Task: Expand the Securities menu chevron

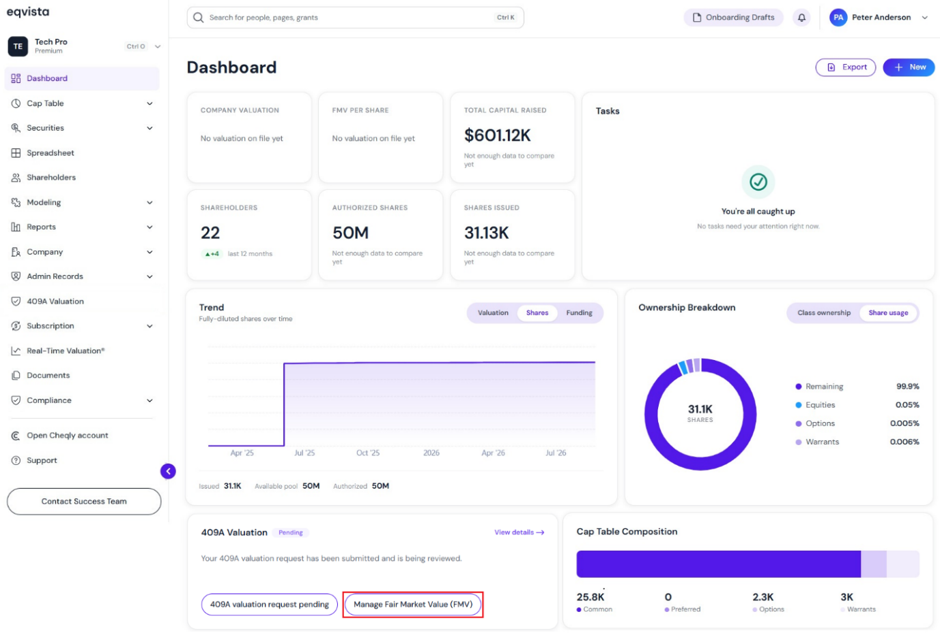Action: tap(149, 128)
